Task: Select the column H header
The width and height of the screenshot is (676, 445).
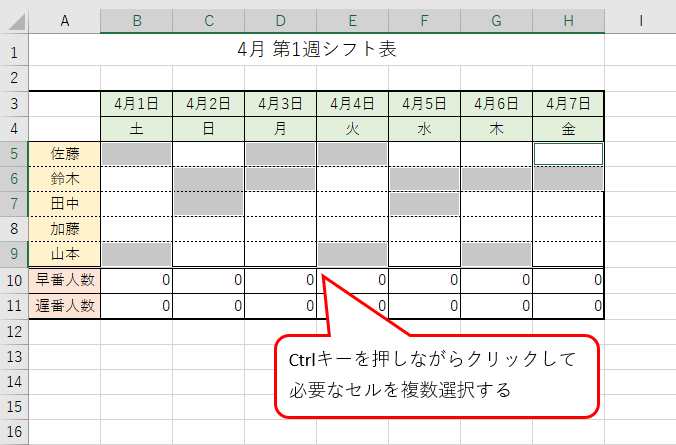Action: point(568,20)
